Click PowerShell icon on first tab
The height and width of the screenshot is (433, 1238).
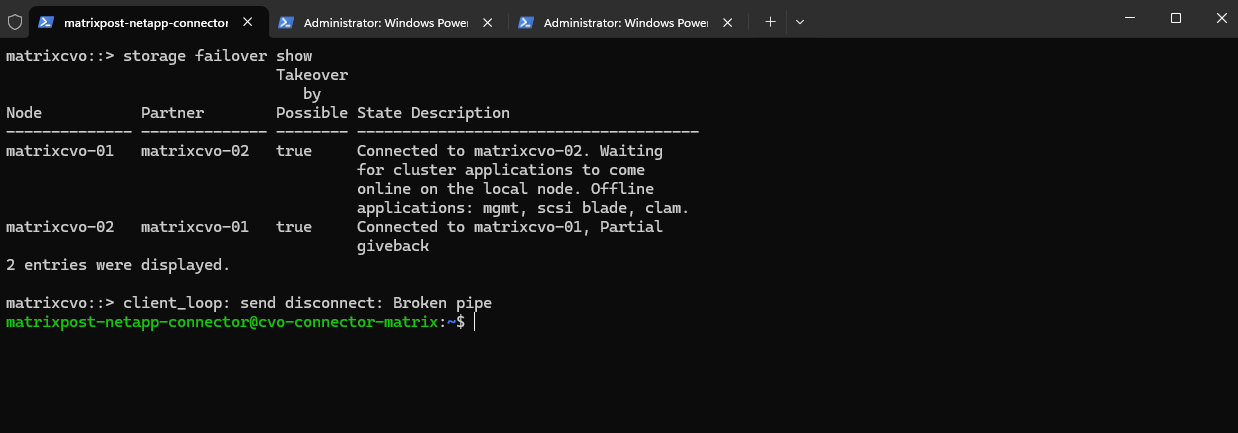click(x=46, y=21)
